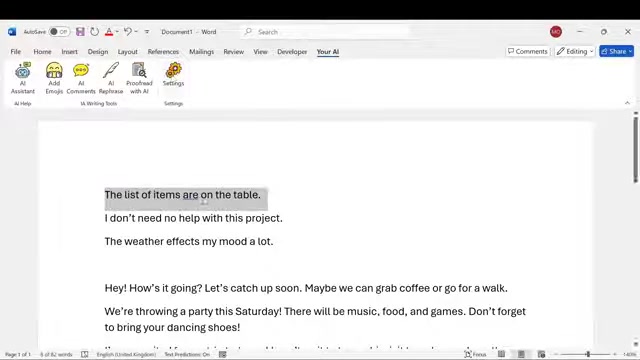Click the Save floppy disk icon
This screenshot has height=360, width=640.
80,32
